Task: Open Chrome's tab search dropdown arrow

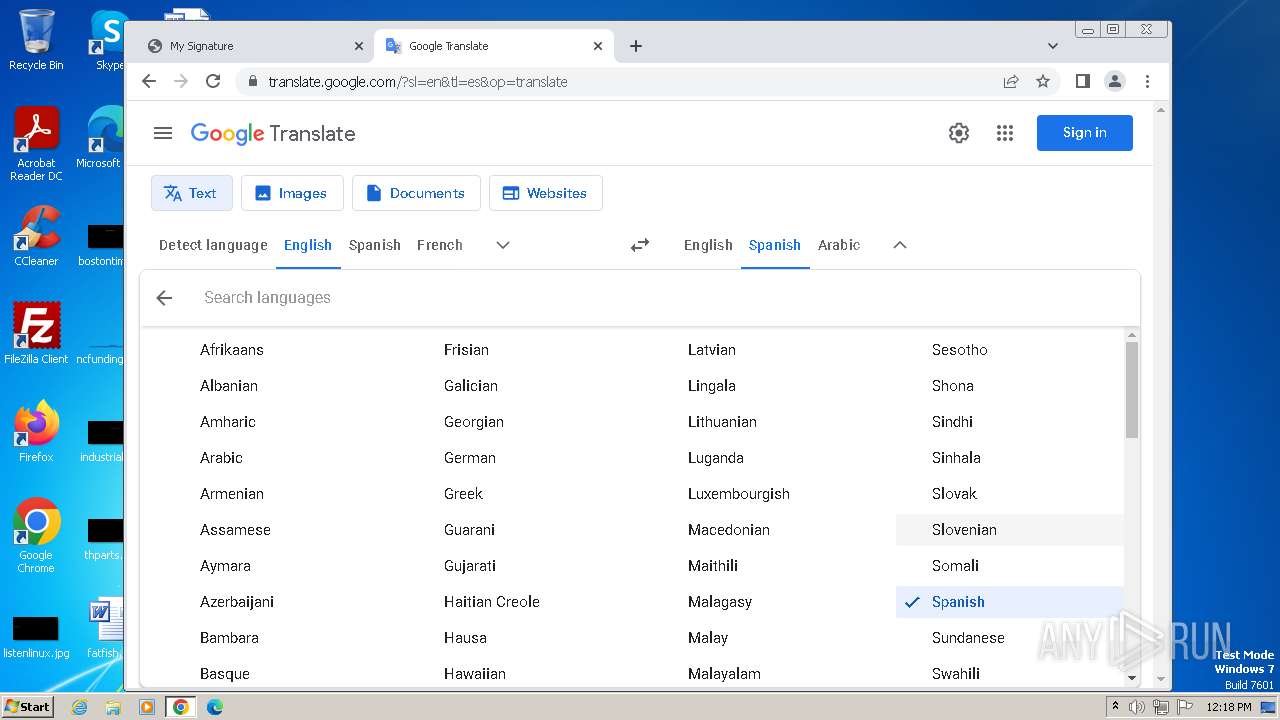Action: click(x=1053, y=46)
